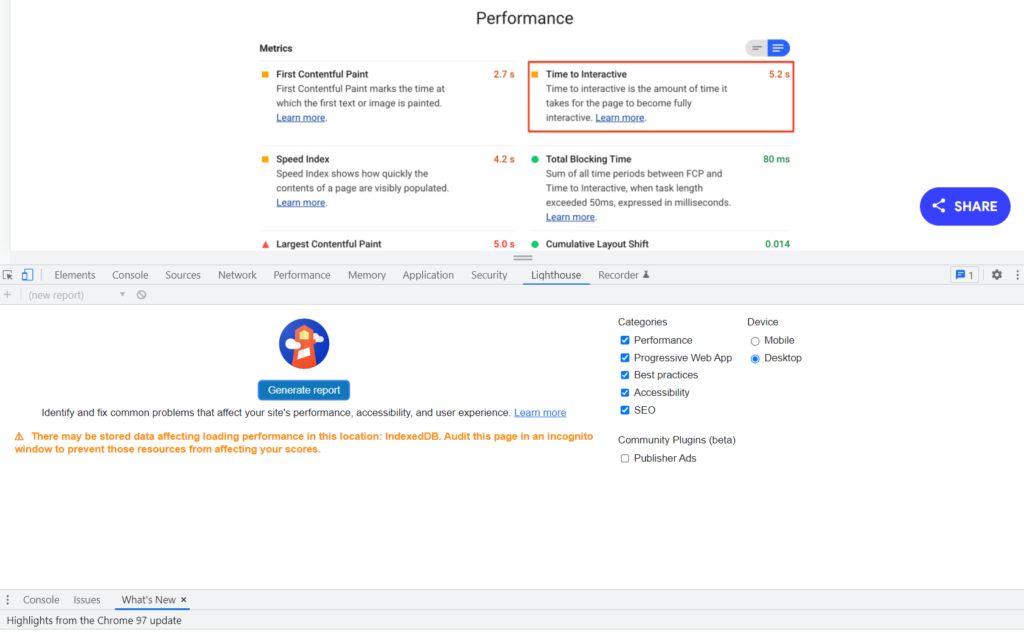Click the Generate report button
Viewport: 1024px width, 635px height.
click(x=303, y=390)
